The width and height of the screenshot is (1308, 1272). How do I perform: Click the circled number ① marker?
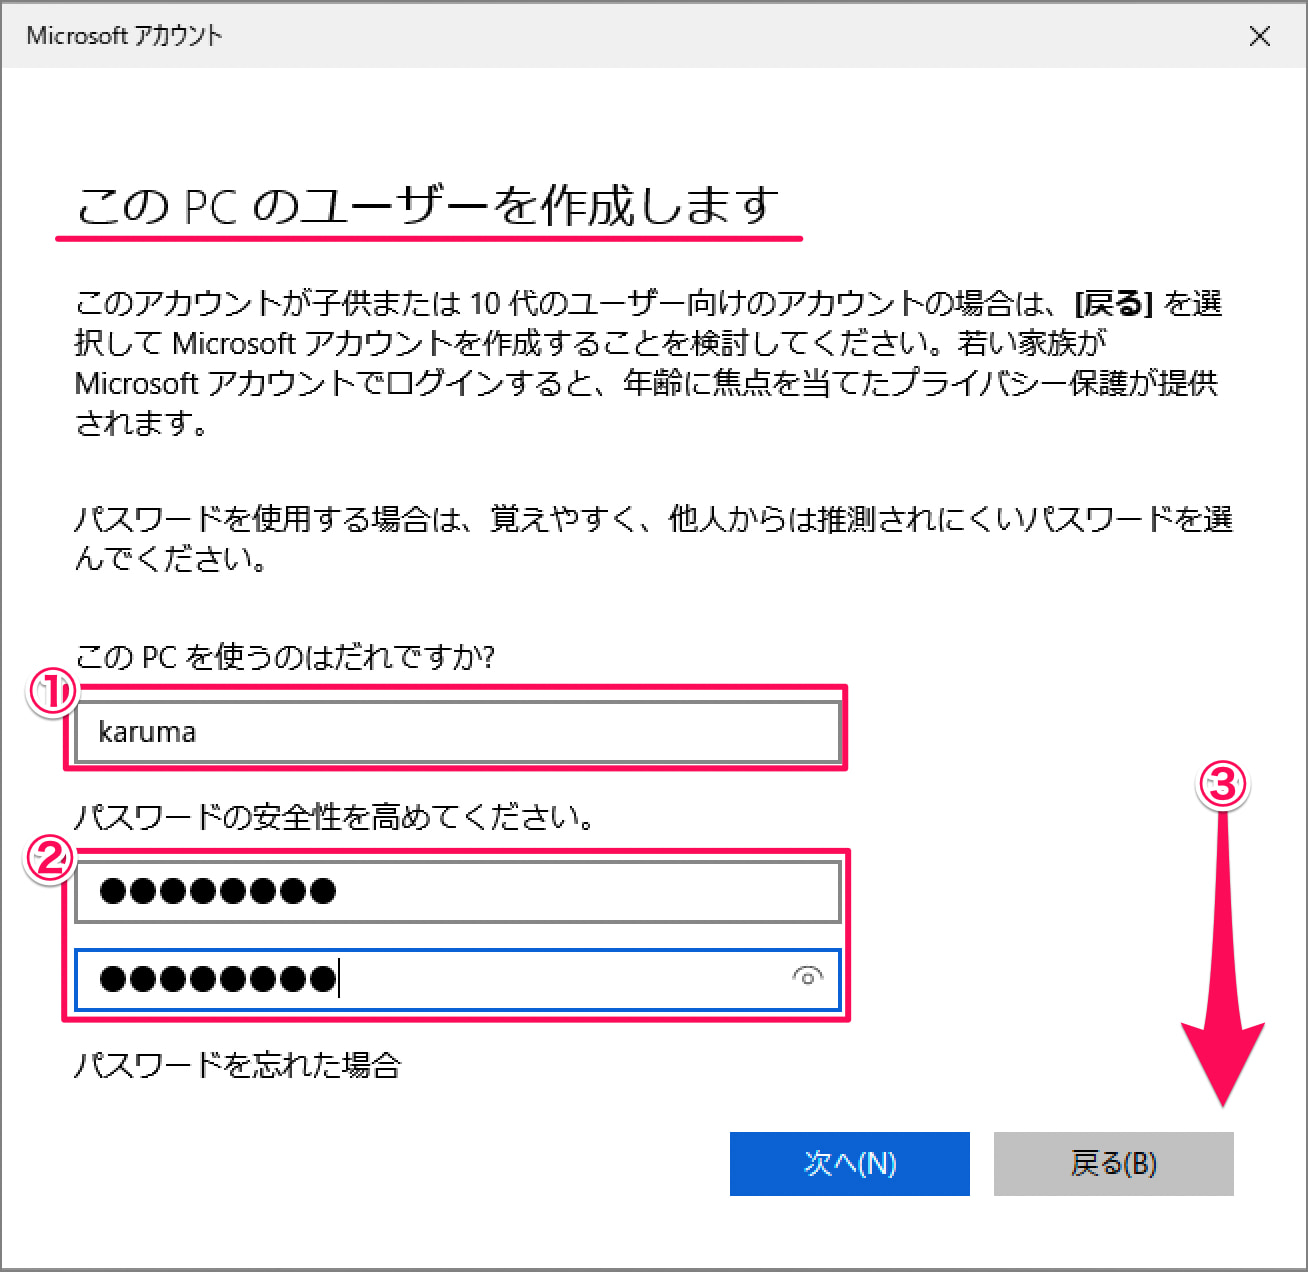(52, 692)
